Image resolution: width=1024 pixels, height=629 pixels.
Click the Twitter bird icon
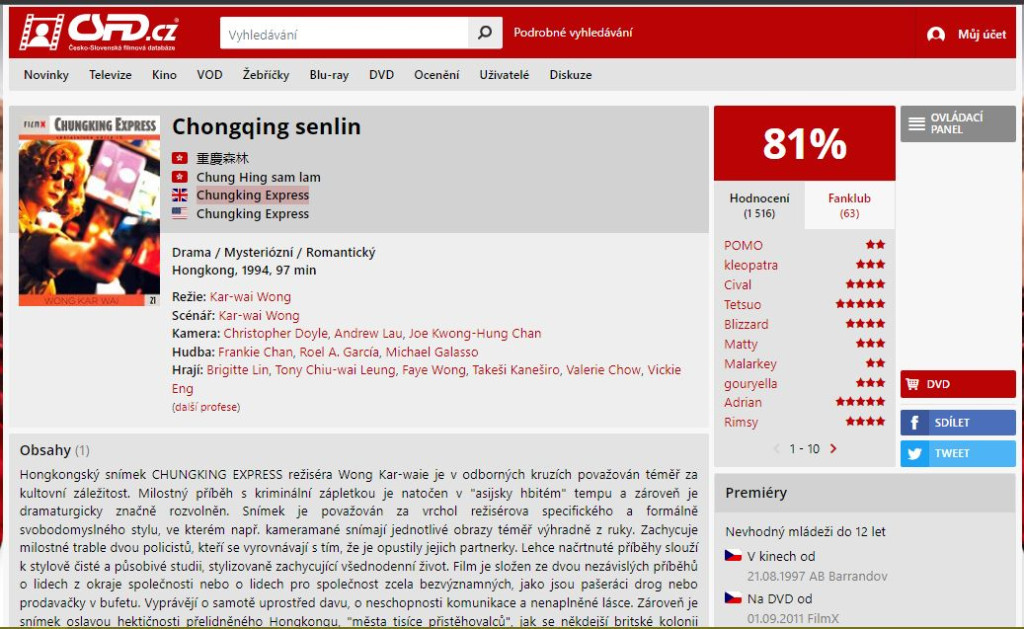coord(914,453)
